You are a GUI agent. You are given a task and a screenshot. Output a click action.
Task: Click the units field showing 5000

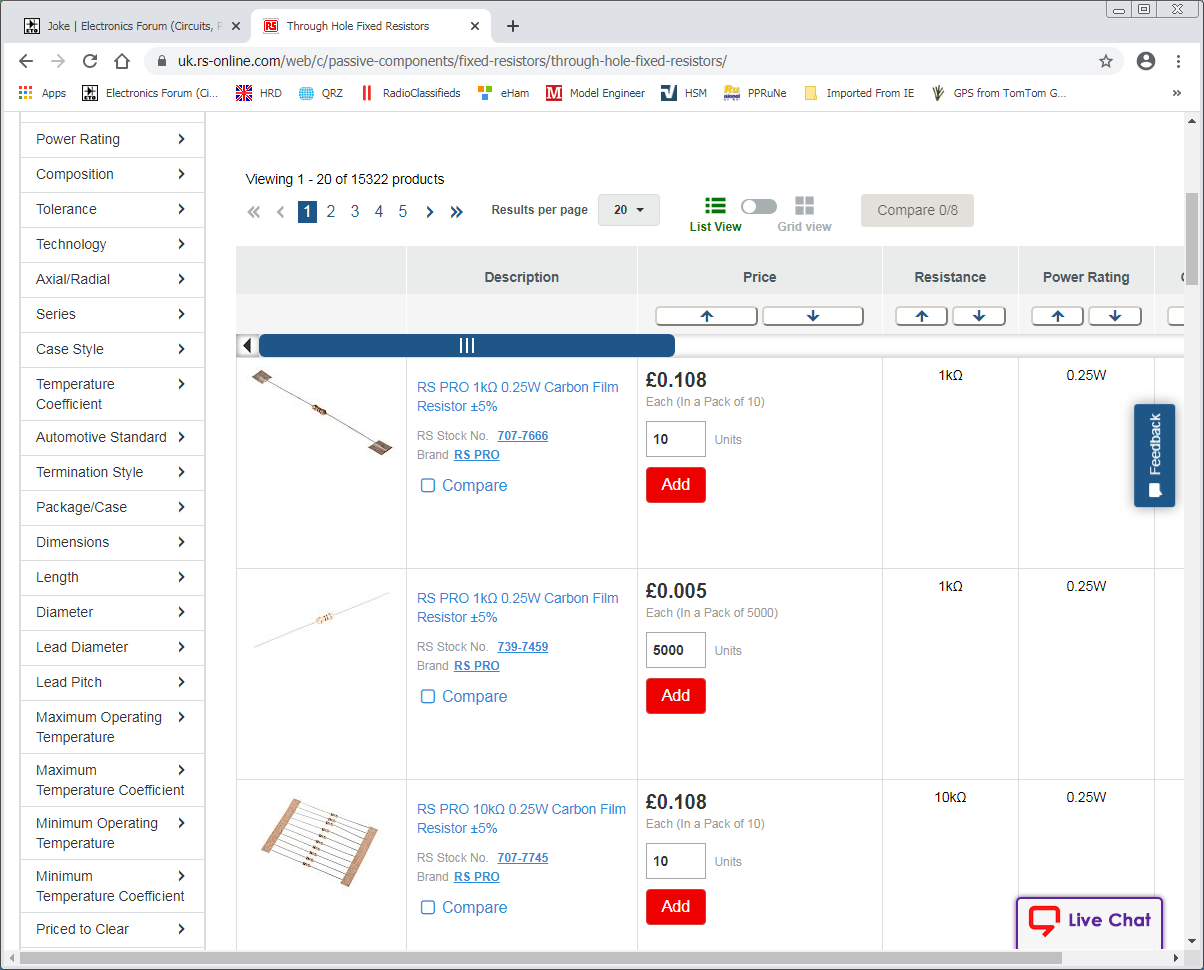(x=676, y=650)
